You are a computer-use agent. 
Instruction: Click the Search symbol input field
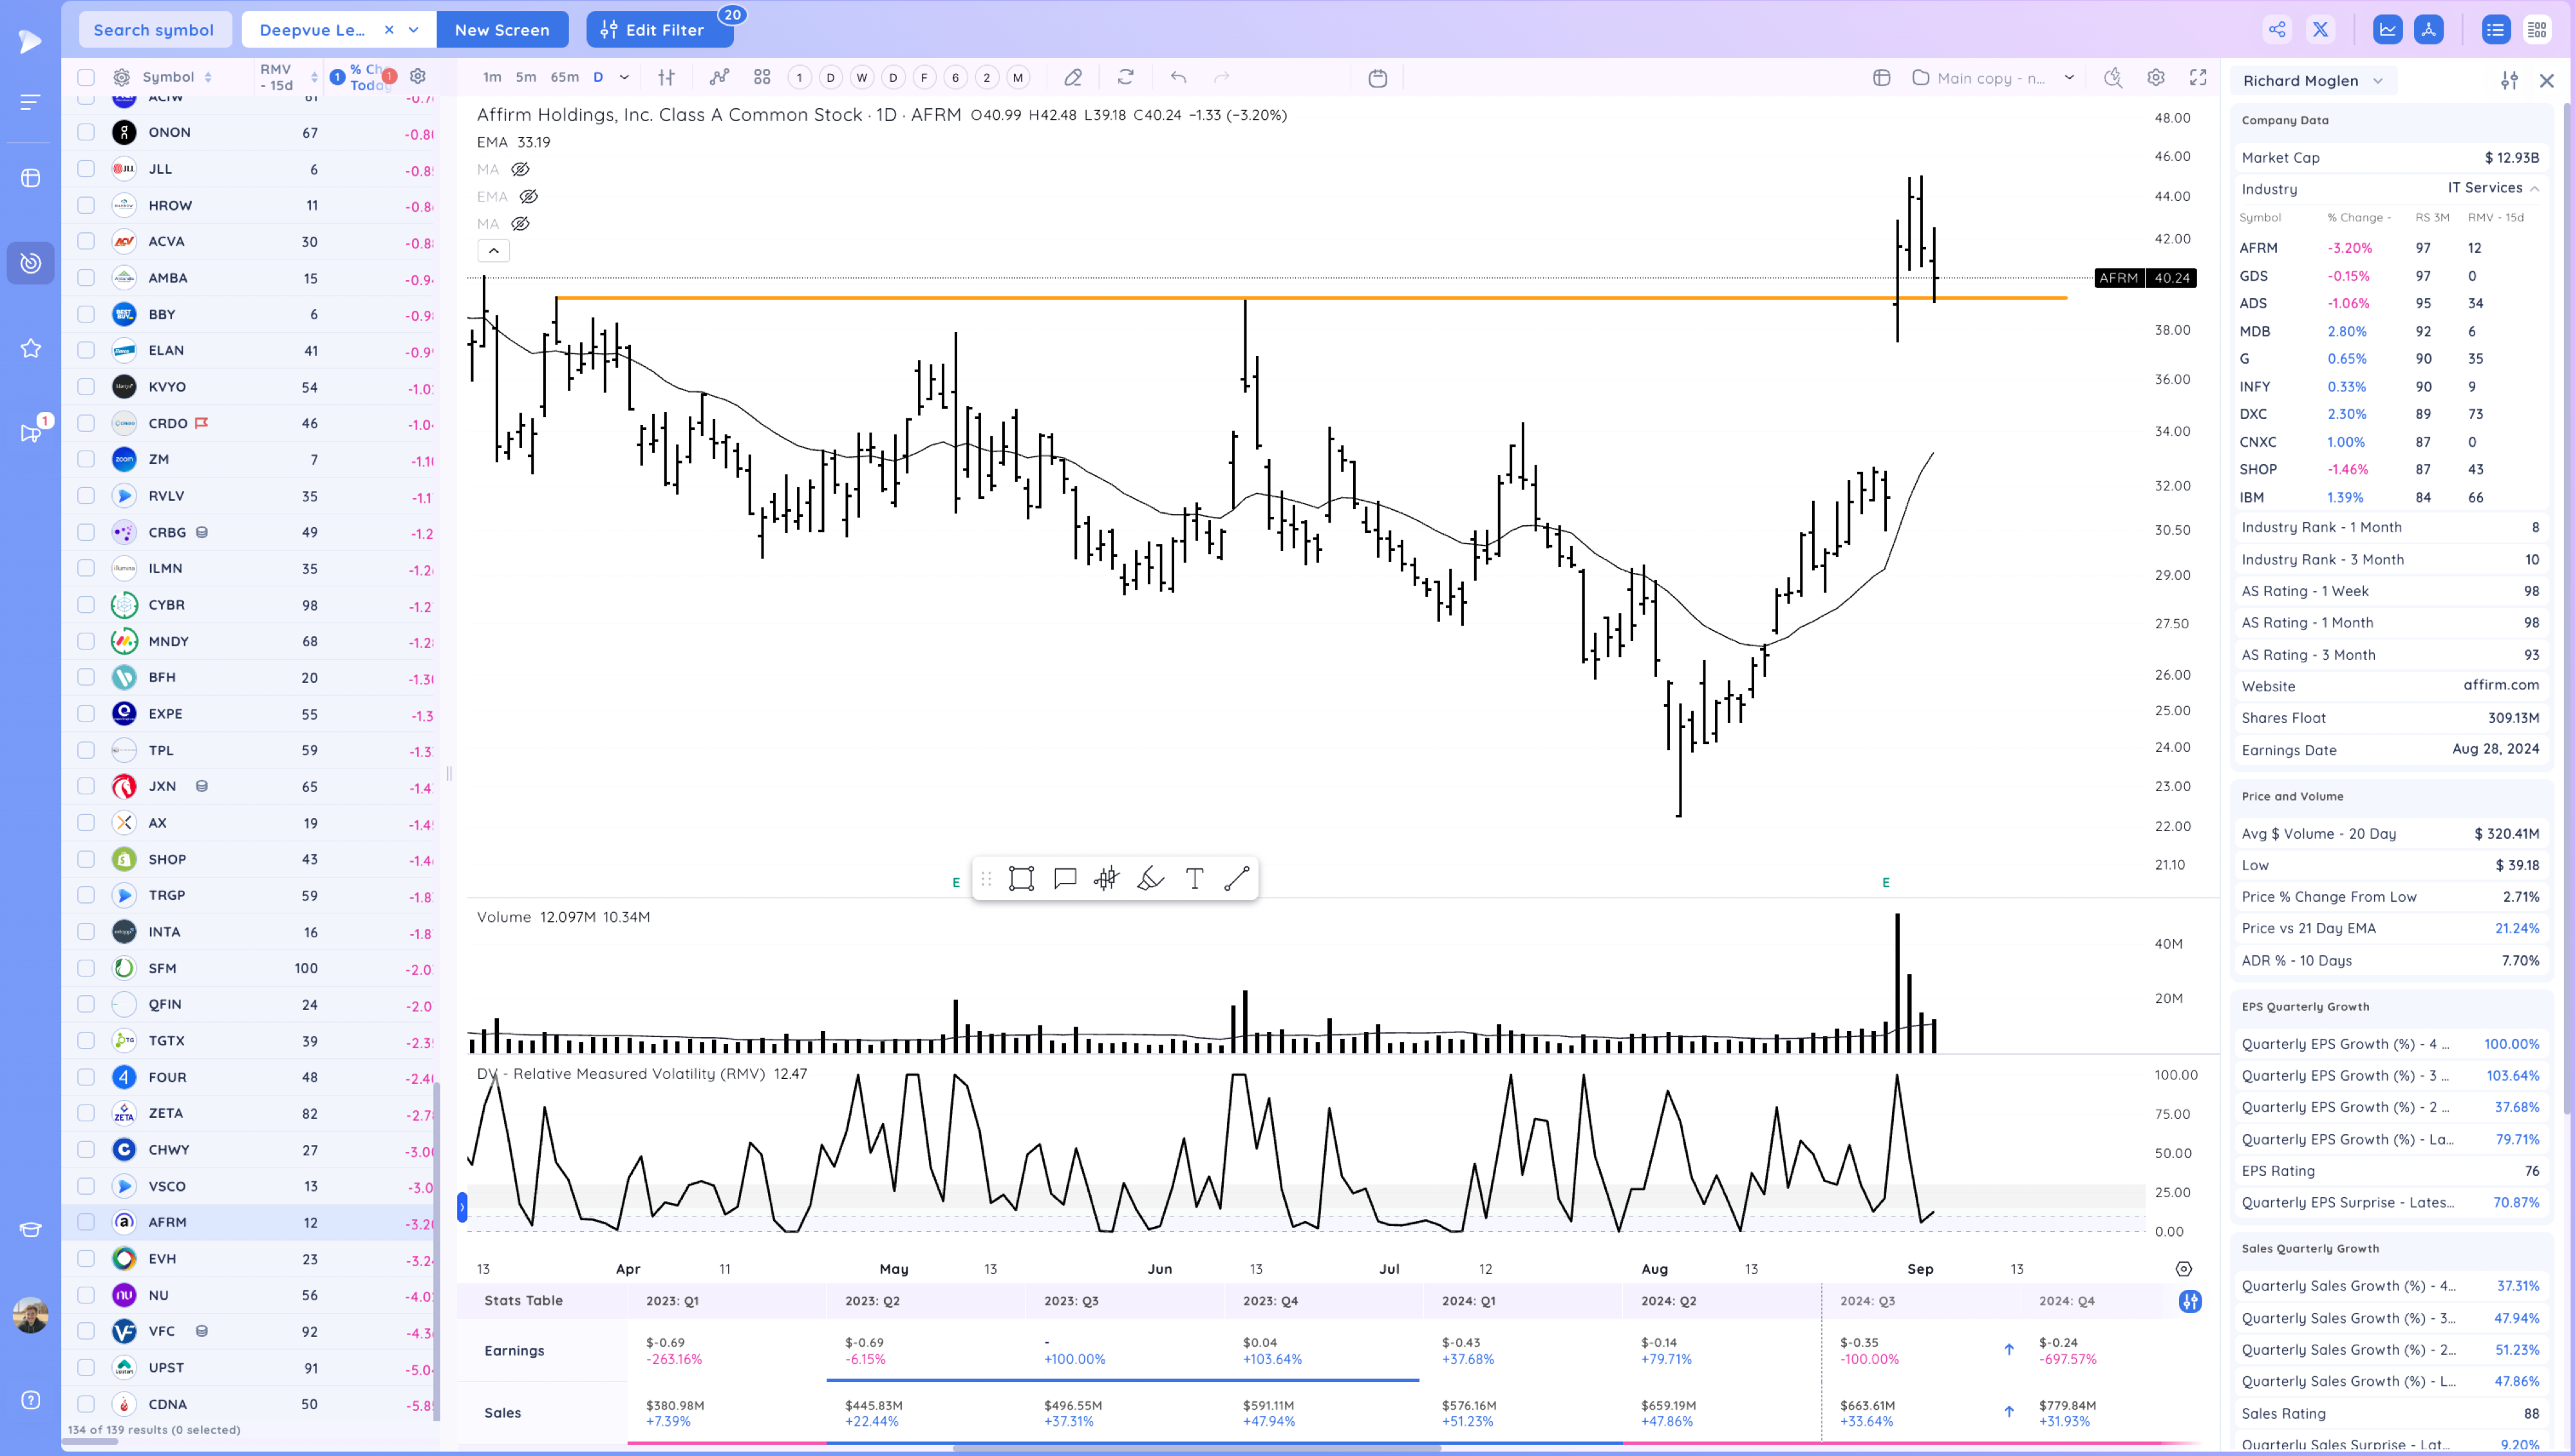point(155,29)
